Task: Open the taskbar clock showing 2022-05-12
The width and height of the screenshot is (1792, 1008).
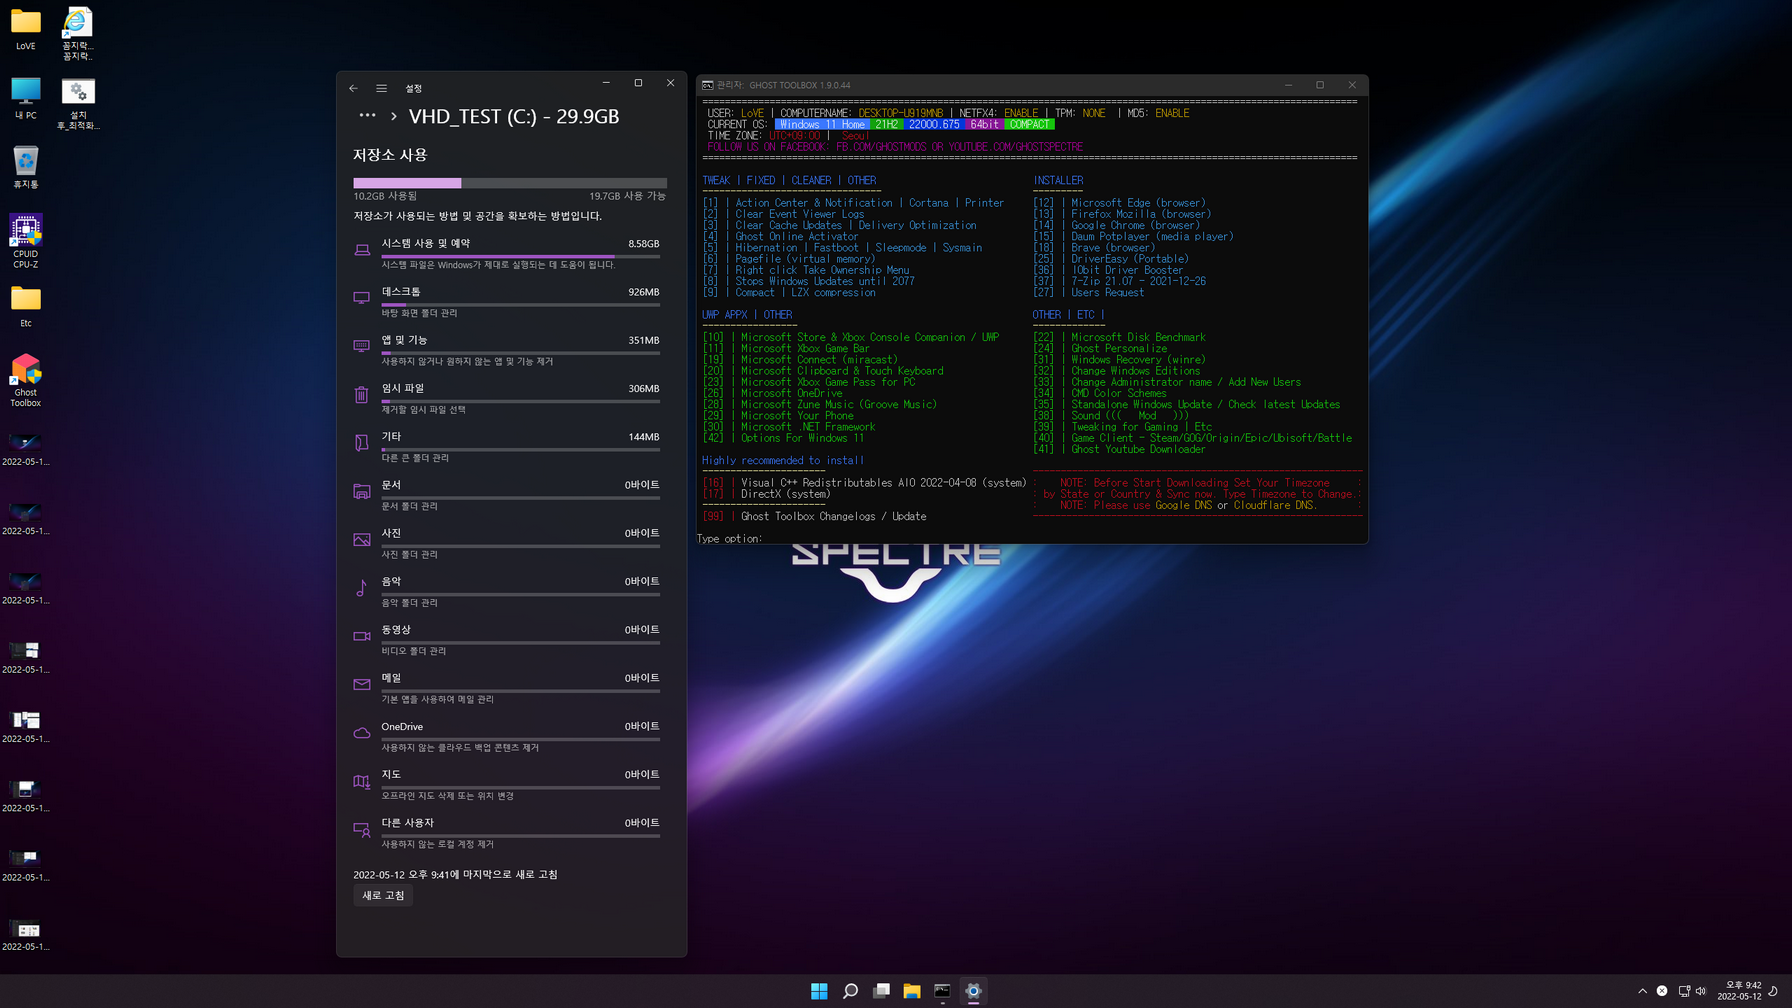Action: click(1739, 991)
